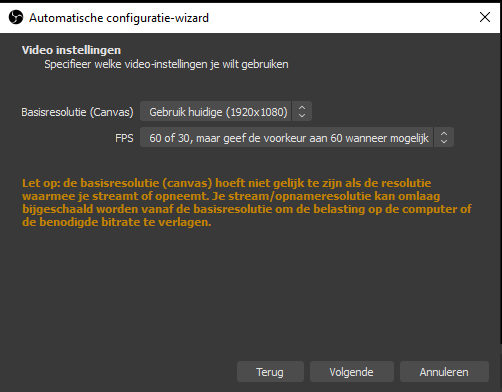Select the 'Gebruik huidige (1920x1080)' text
Image resolution: width=502 pixels, height=392 pixels.
(218, 112)
